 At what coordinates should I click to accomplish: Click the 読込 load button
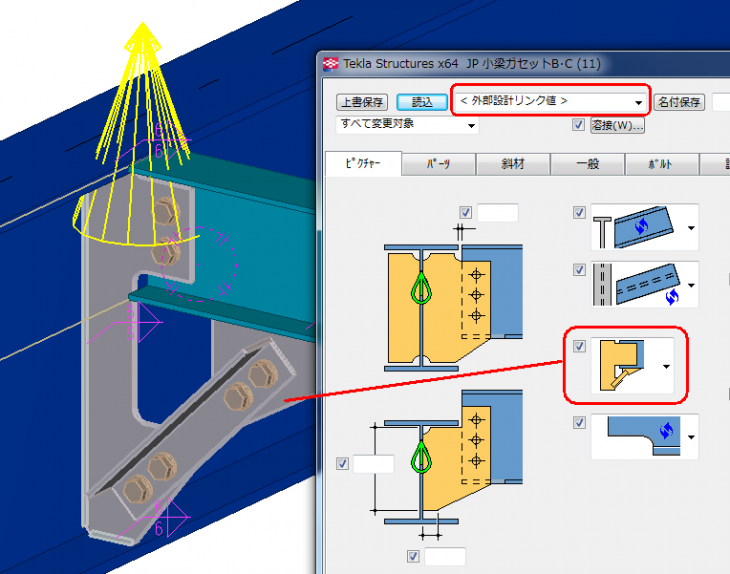422,102
